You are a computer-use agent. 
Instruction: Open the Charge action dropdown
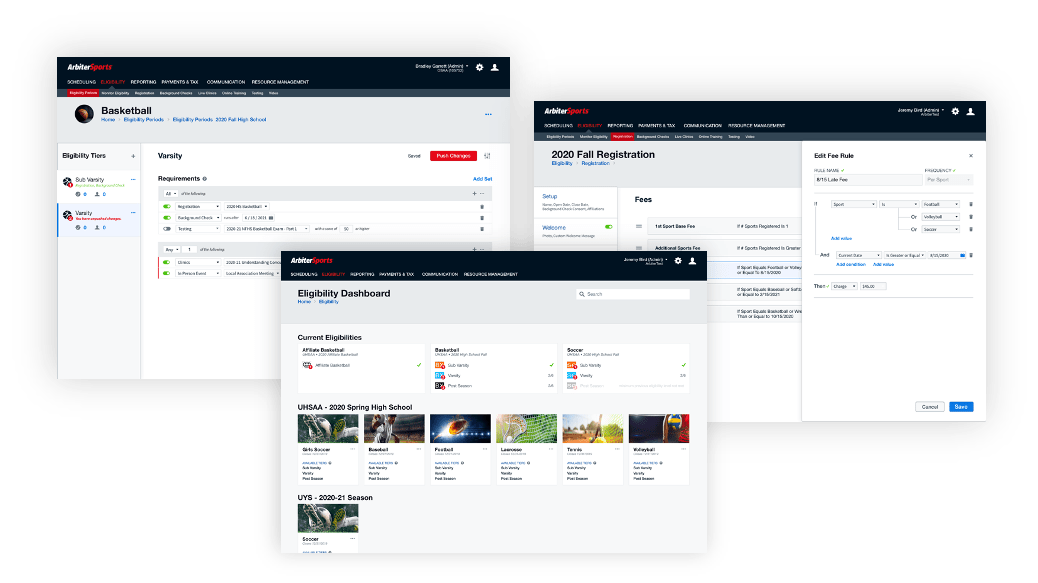point(844,287)
